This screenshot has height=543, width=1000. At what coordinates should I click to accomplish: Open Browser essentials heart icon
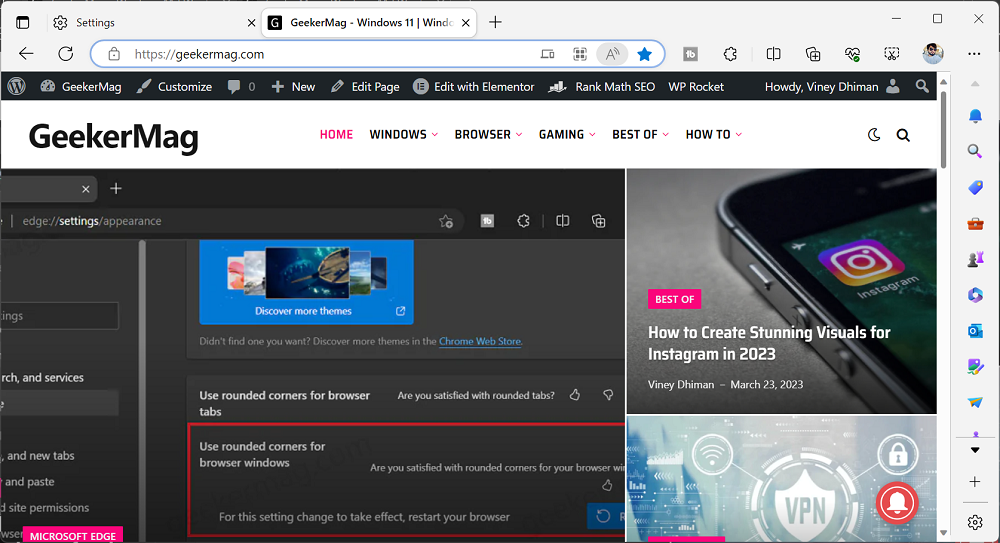(x=853, y=54)
